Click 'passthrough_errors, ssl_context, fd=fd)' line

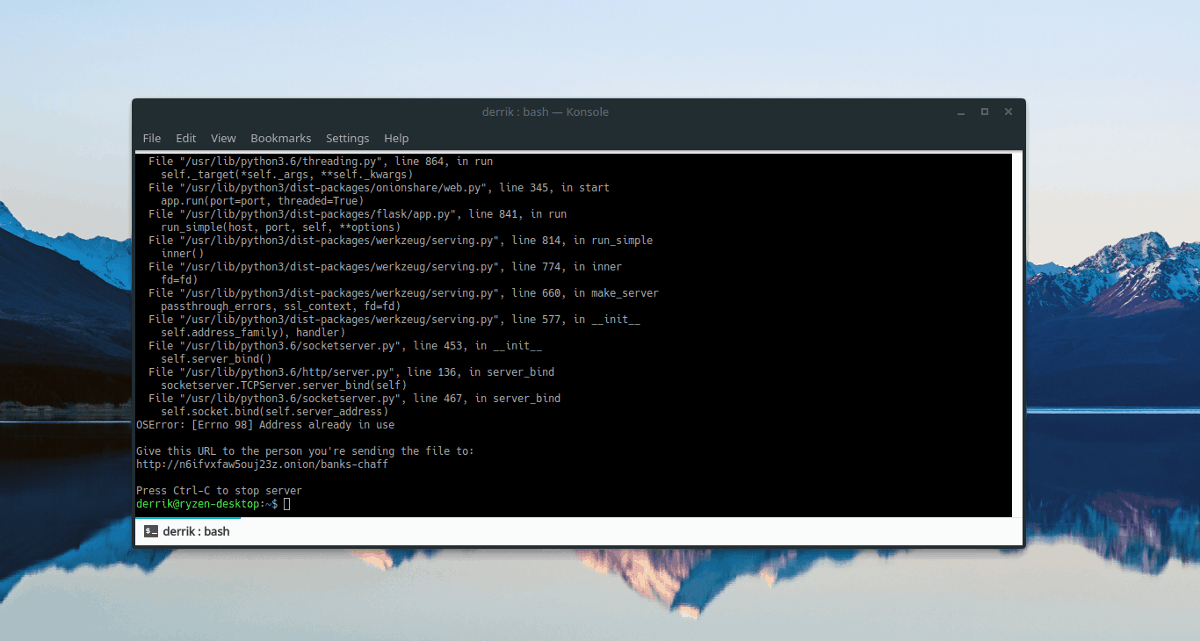[280, 306]
